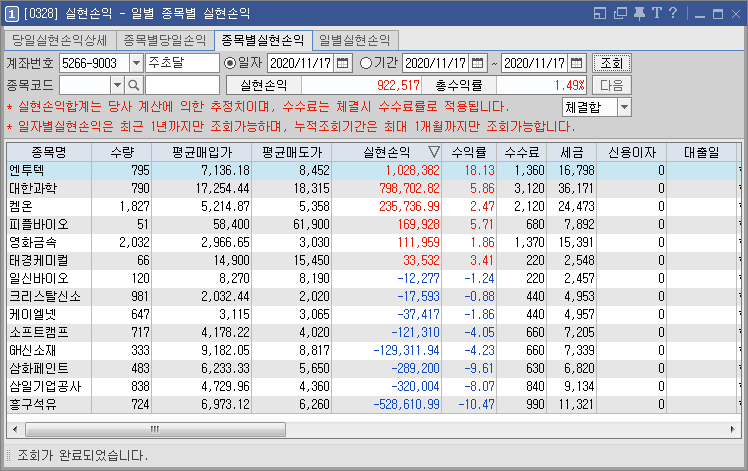The image size is (748, 471).
Task: Click the status message 조회가 완료되었습니다
Action: point(83,455)
